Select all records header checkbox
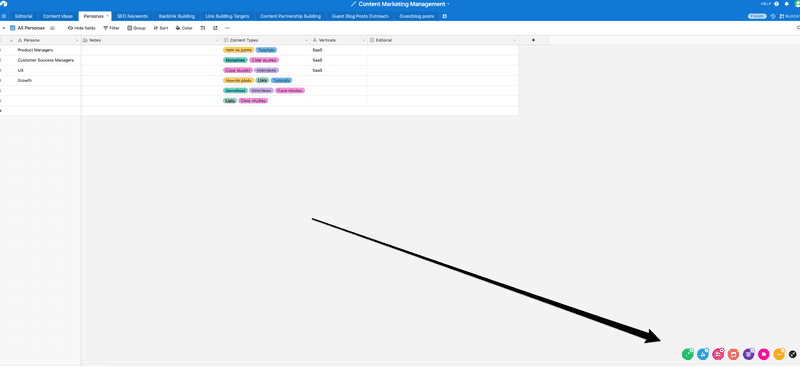Image resolution: width=800 pixels, height=367 pixels. (1, 40)
